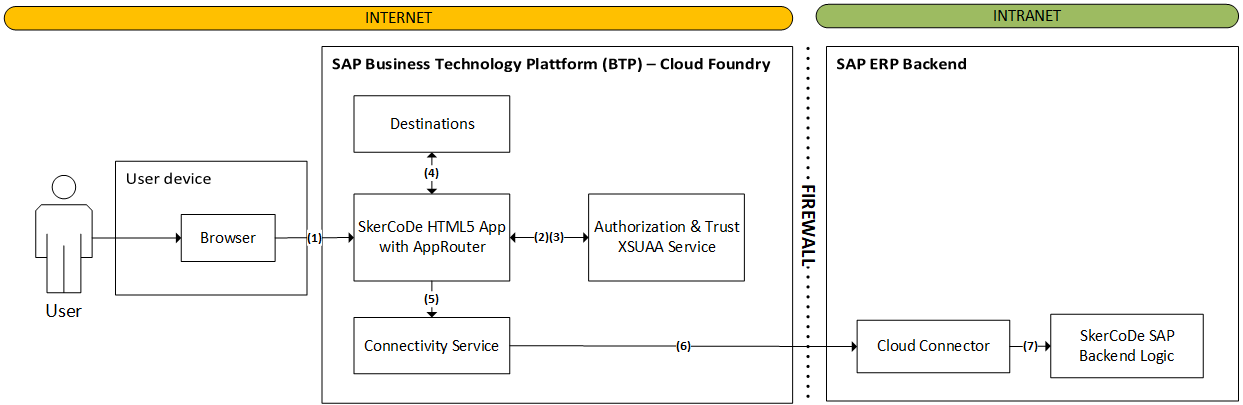This screenshot has height=405, width=1243.
Task: Click the 'User' caption under figure
Action: pos(64,311)
